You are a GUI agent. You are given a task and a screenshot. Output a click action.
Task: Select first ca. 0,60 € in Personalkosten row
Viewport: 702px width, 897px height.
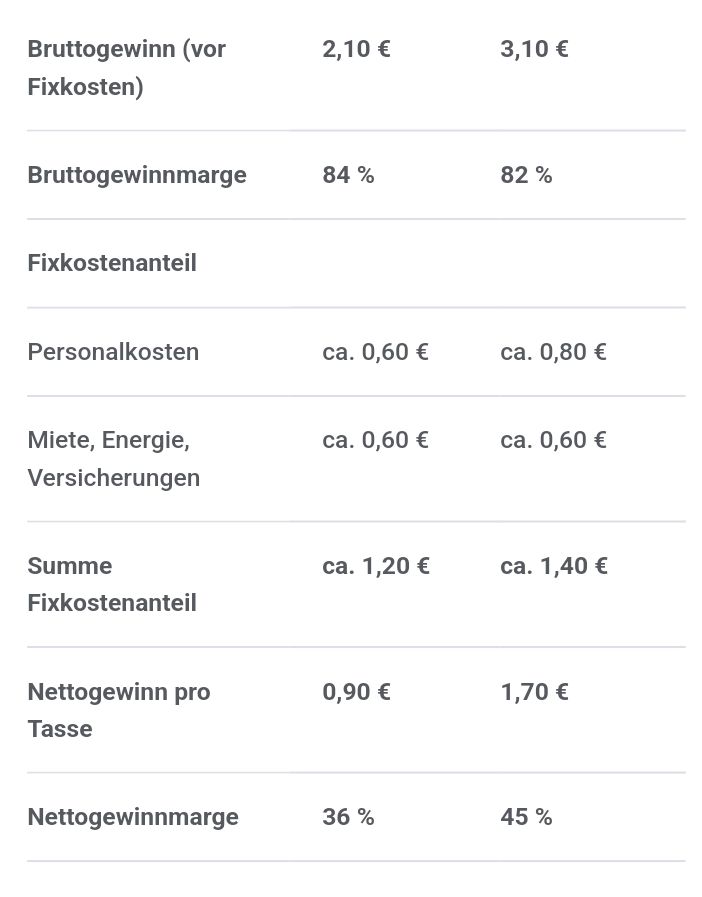(375, 352)
